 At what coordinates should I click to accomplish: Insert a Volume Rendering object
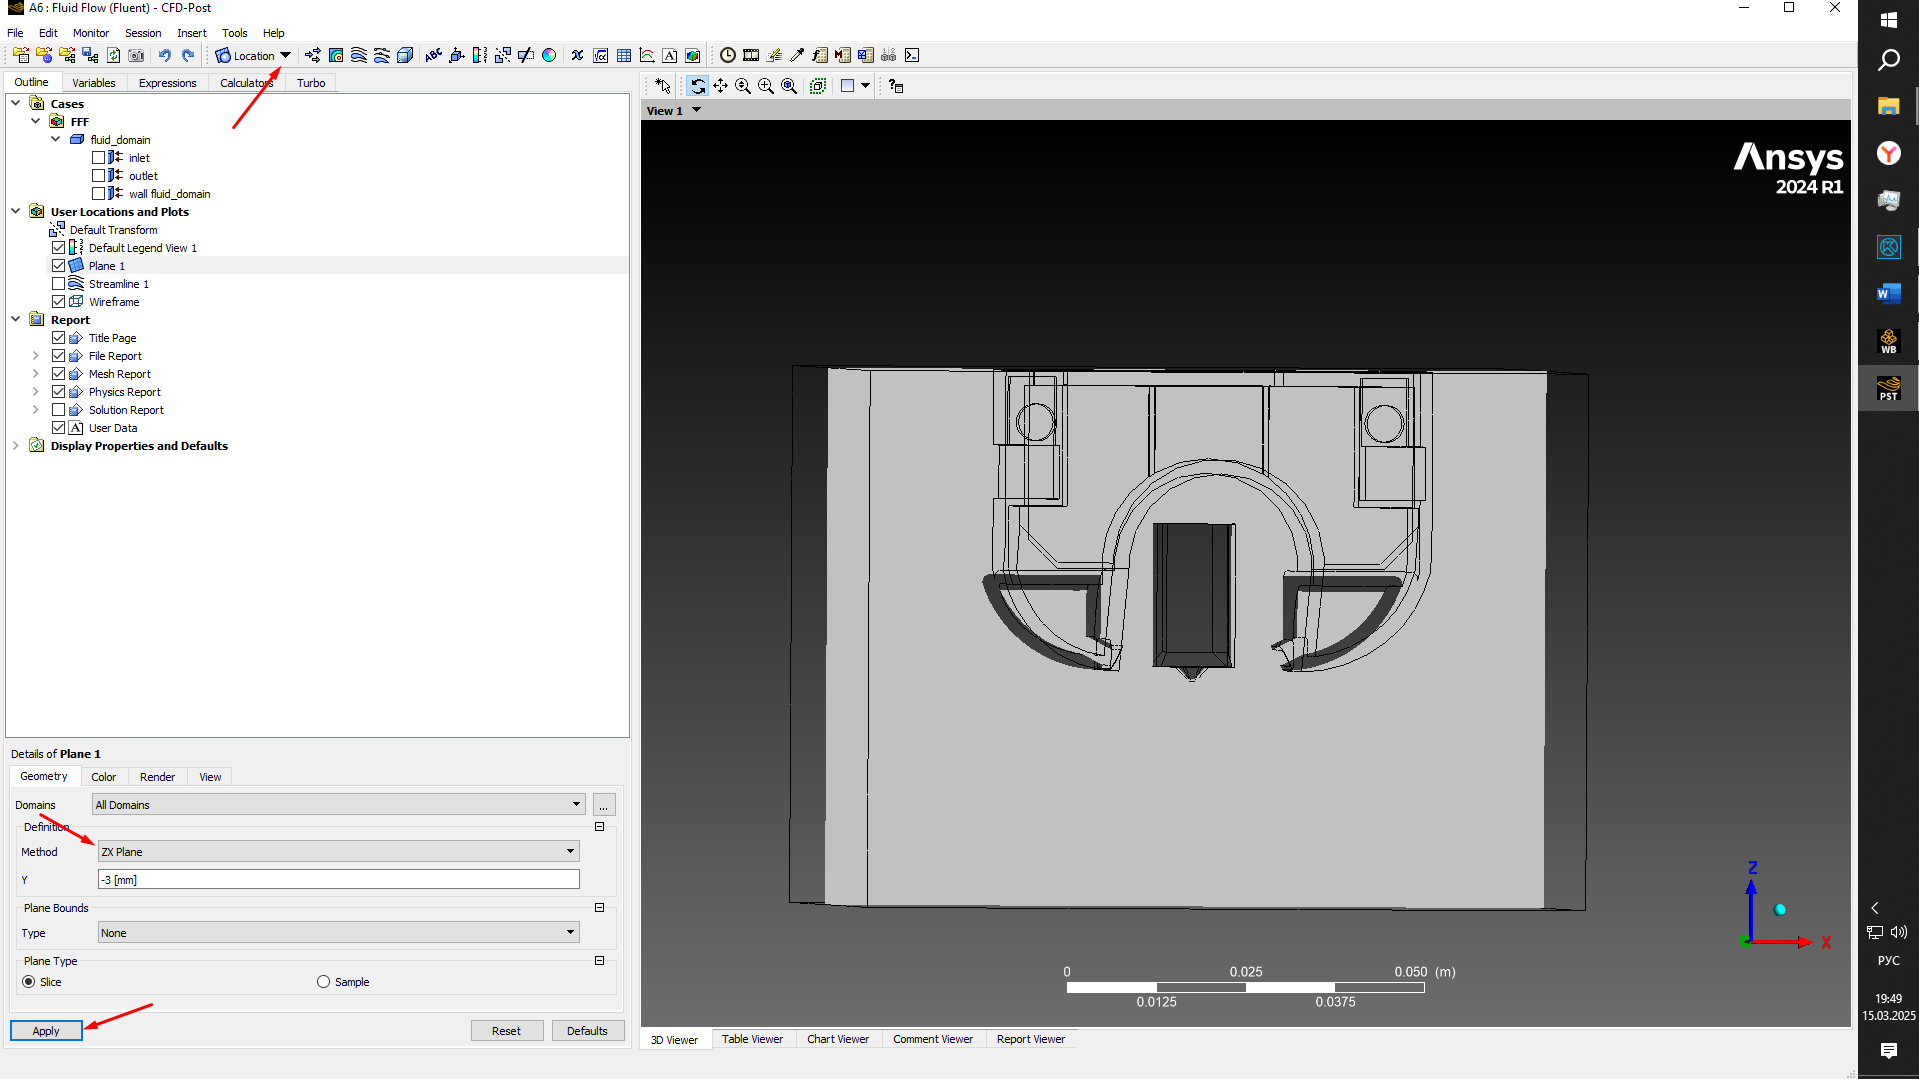point(405,55)
